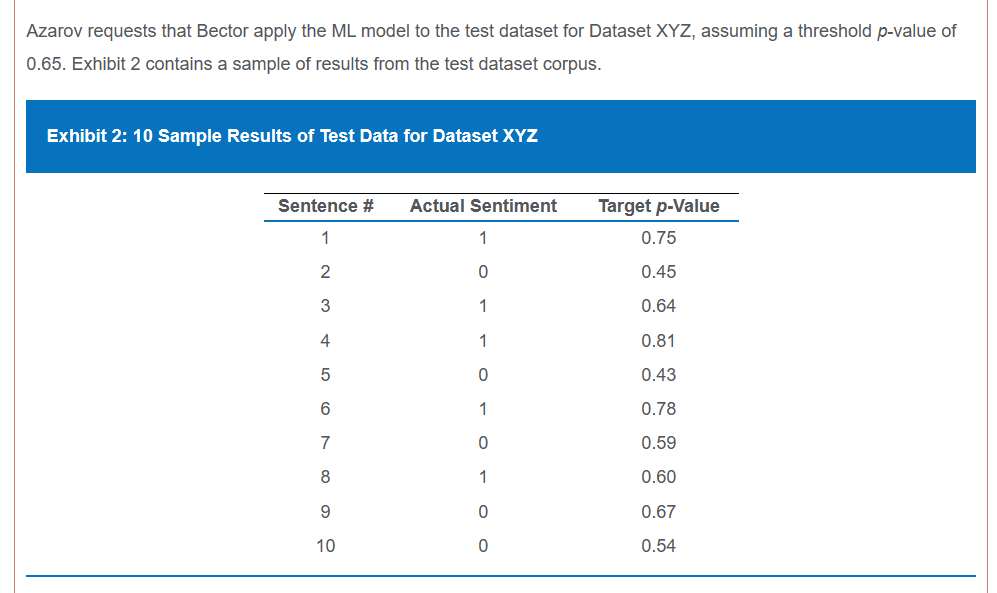997x593 pixels.
Task: Click the 0.60 p-value cell
Action: (658, 477)
